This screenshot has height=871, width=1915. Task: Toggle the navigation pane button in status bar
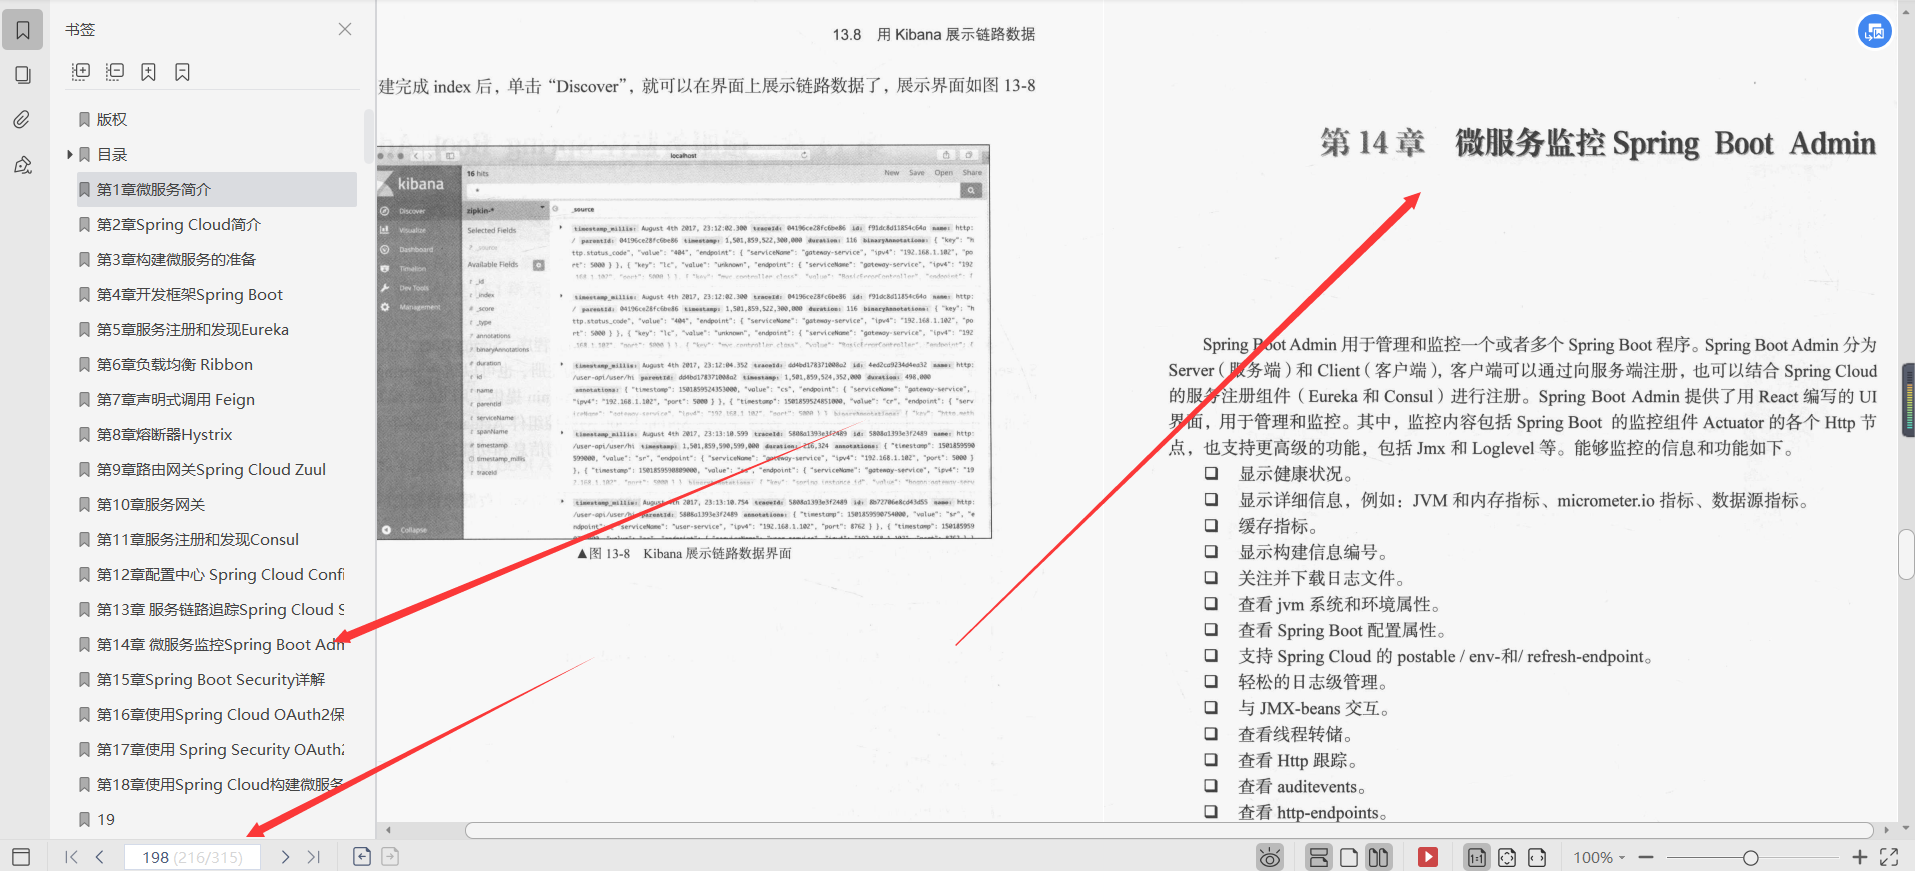coord(21,857)
